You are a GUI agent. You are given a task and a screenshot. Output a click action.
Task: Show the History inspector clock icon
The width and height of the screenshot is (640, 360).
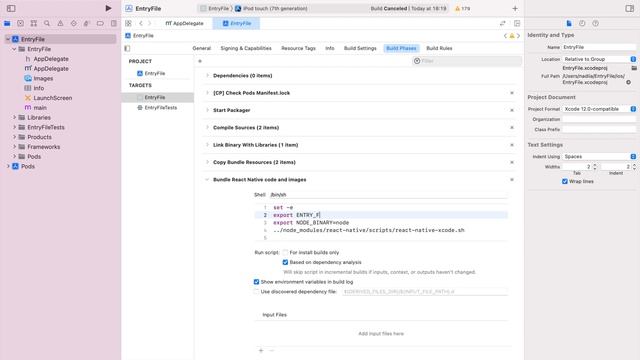582,23
